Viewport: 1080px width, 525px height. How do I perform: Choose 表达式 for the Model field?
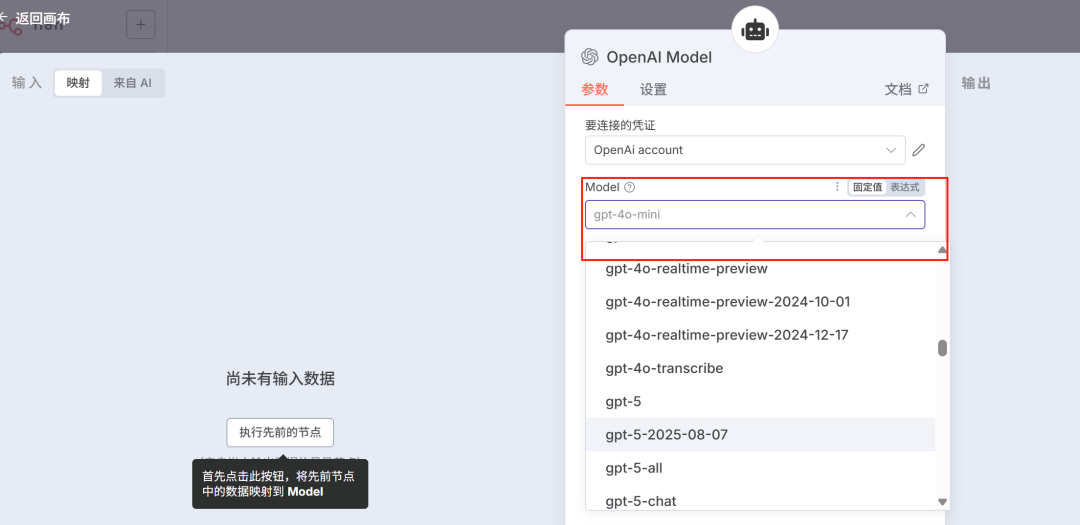pyautogui.click(x=904, y=187)
